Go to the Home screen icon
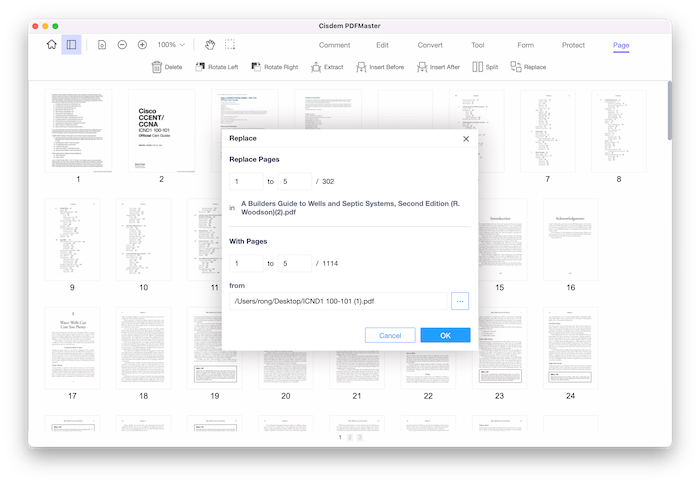The width and height of the screenshot is (700, 484). coord(52,45)
